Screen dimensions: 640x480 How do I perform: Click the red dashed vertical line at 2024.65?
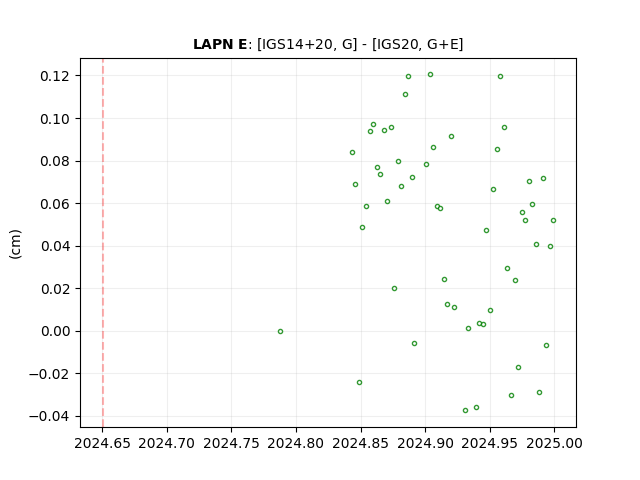(103, 243)
